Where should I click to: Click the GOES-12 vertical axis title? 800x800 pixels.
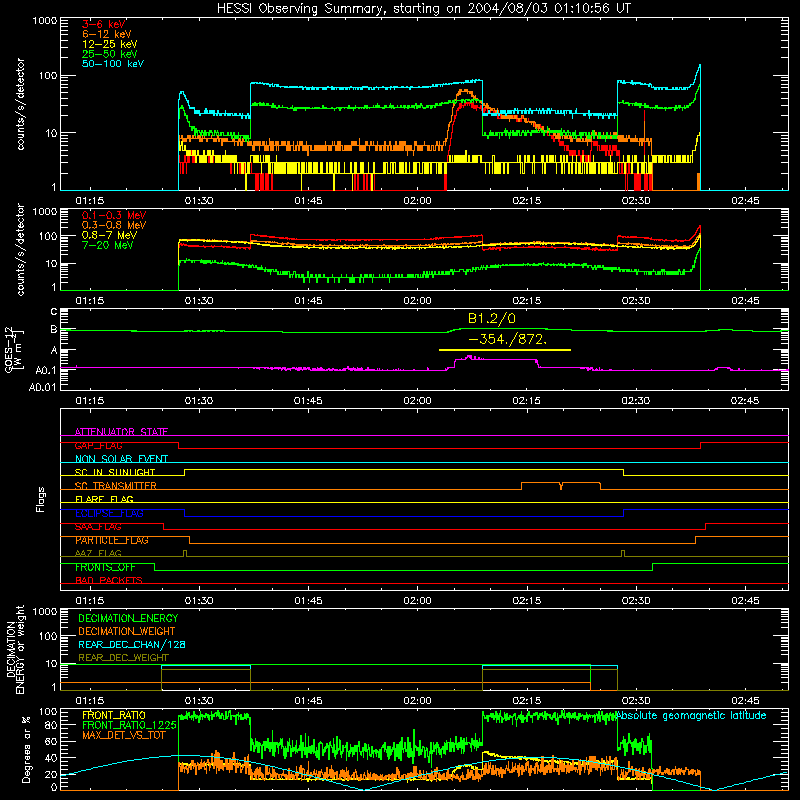13,350
